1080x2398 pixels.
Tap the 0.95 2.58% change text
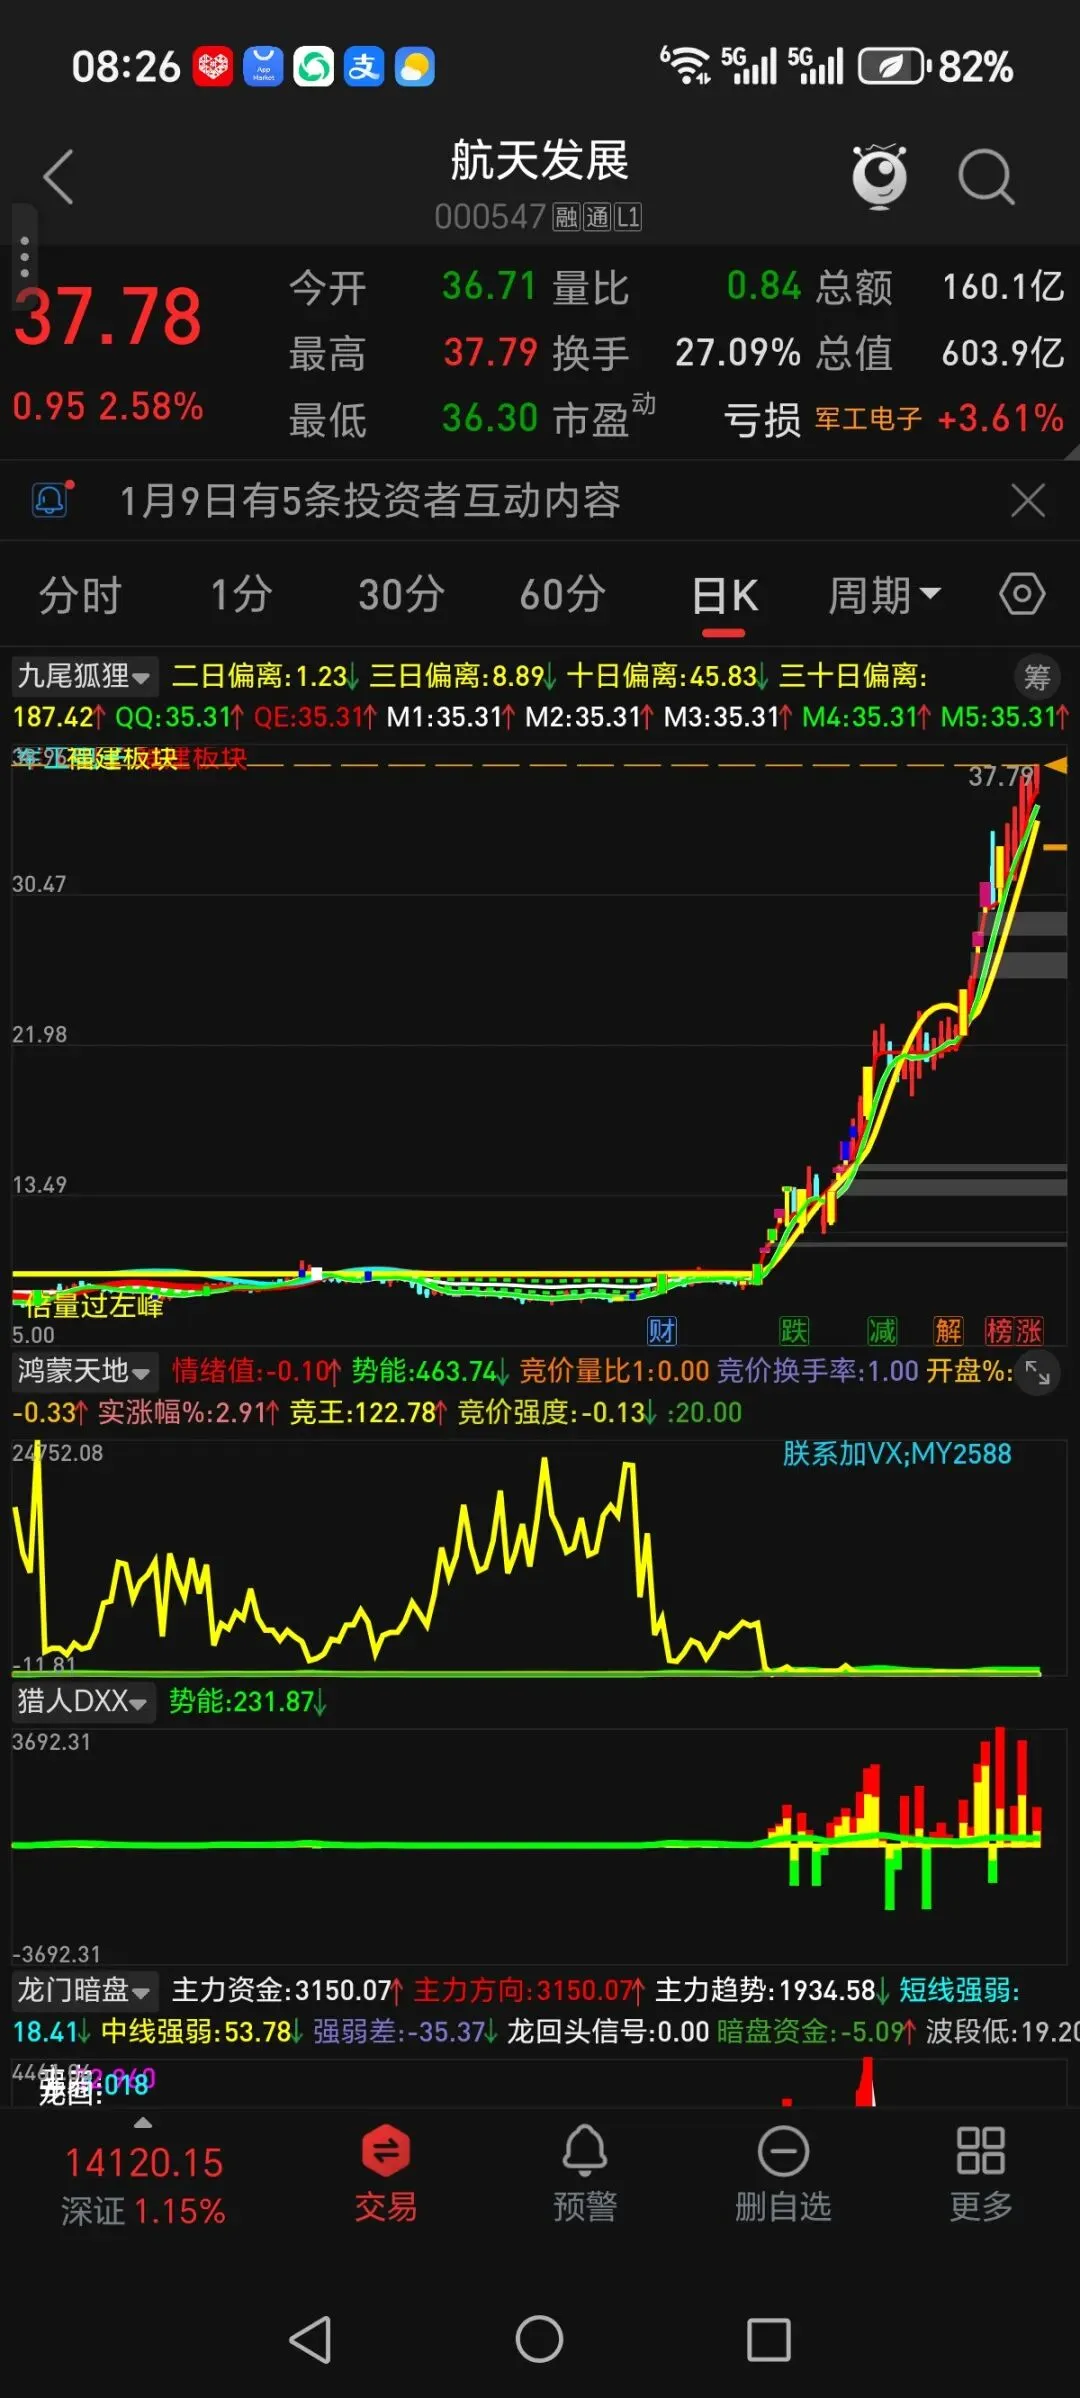(x=108, y=406)
